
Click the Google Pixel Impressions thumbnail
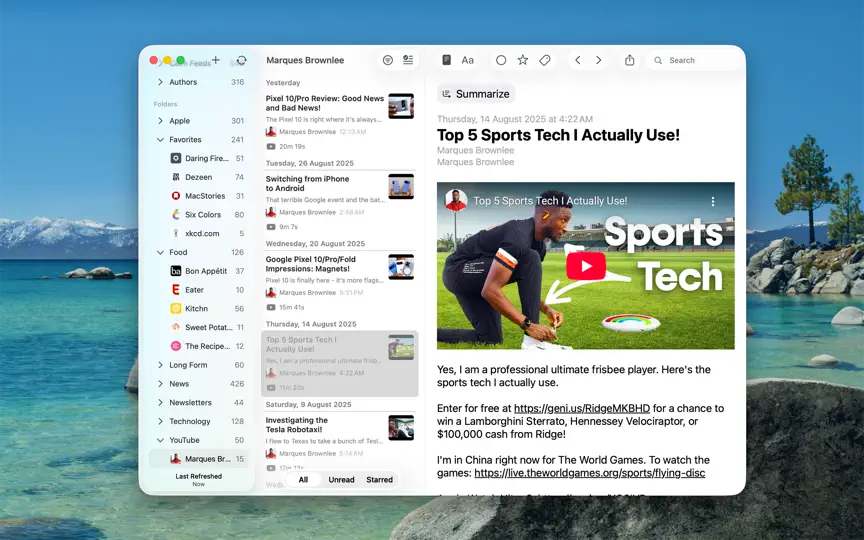click(401, 267)
